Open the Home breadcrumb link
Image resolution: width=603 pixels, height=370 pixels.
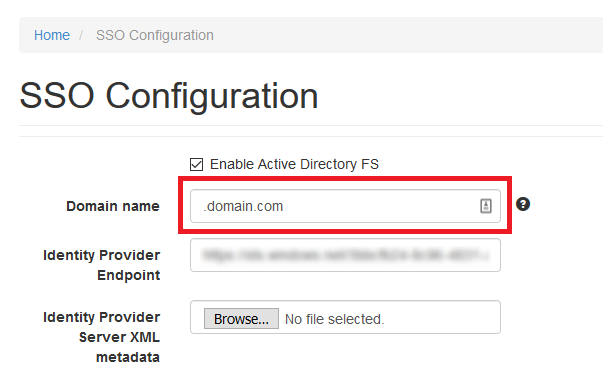[x=52, y=35]
